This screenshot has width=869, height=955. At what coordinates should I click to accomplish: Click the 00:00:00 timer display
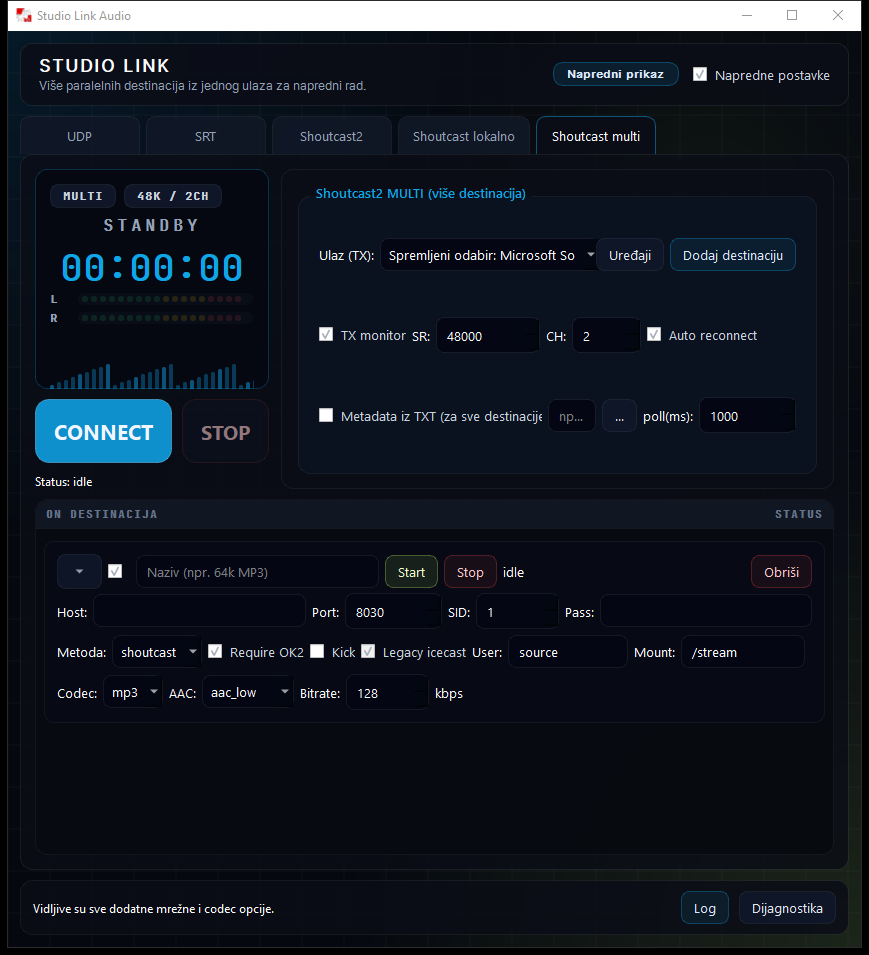[x=152, y=267]
